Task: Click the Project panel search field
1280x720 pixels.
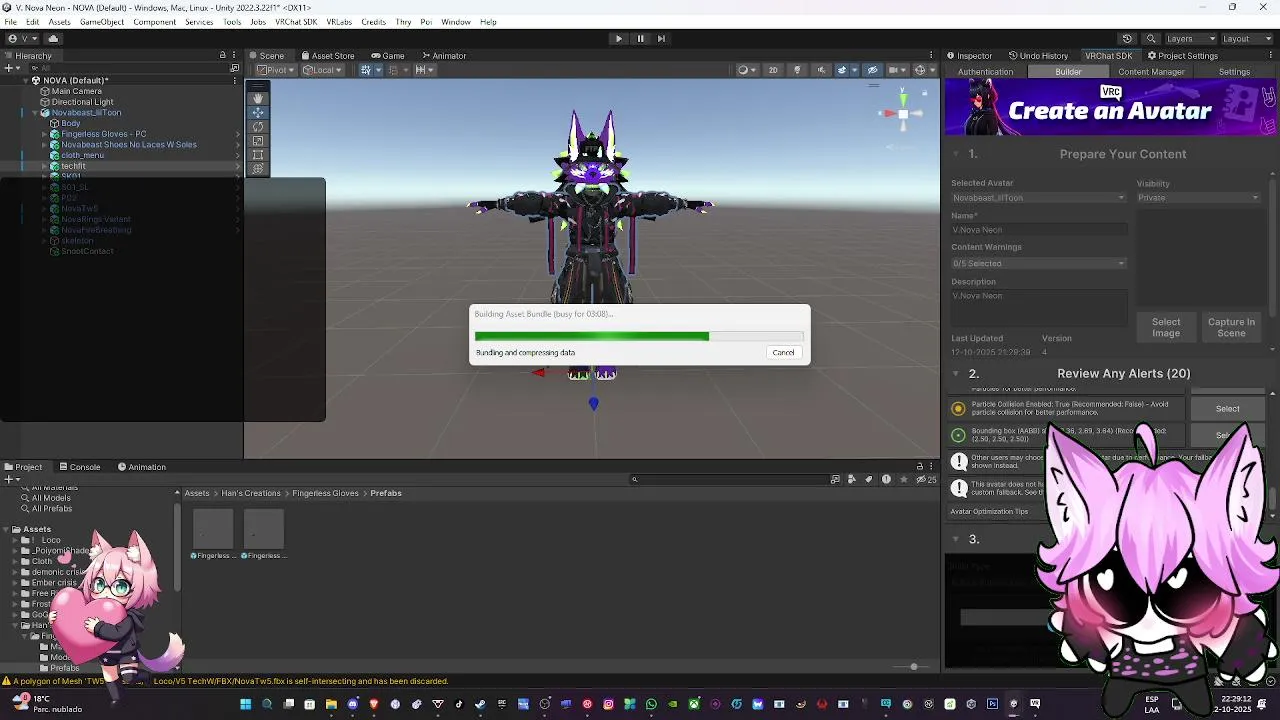Action: click(x=730, y=479)
